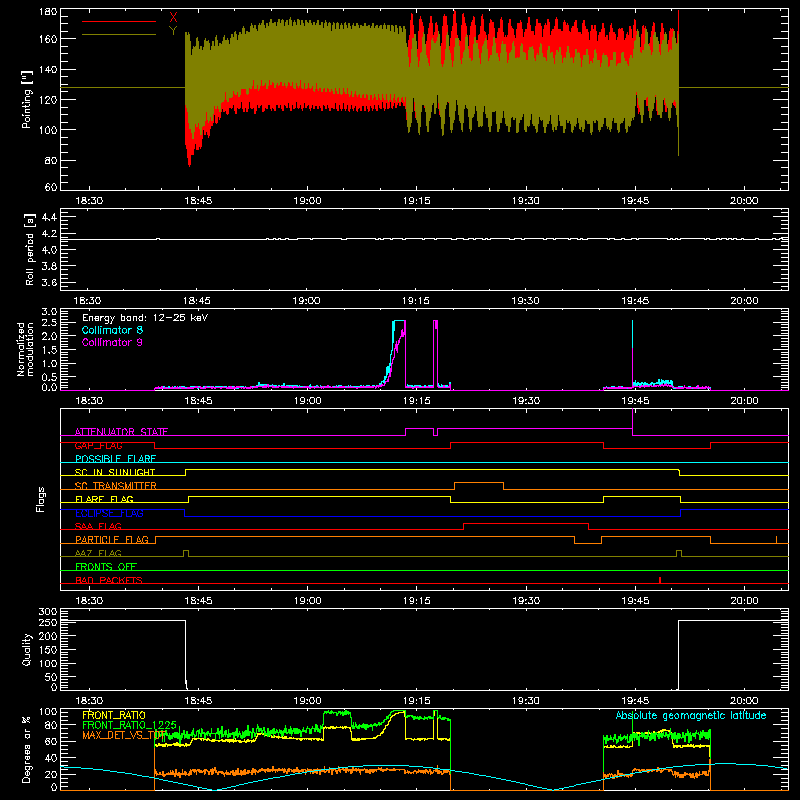800x800 pixels.
Task: Click the 'BAD_PACKETS' flag label
Action: 109,580
